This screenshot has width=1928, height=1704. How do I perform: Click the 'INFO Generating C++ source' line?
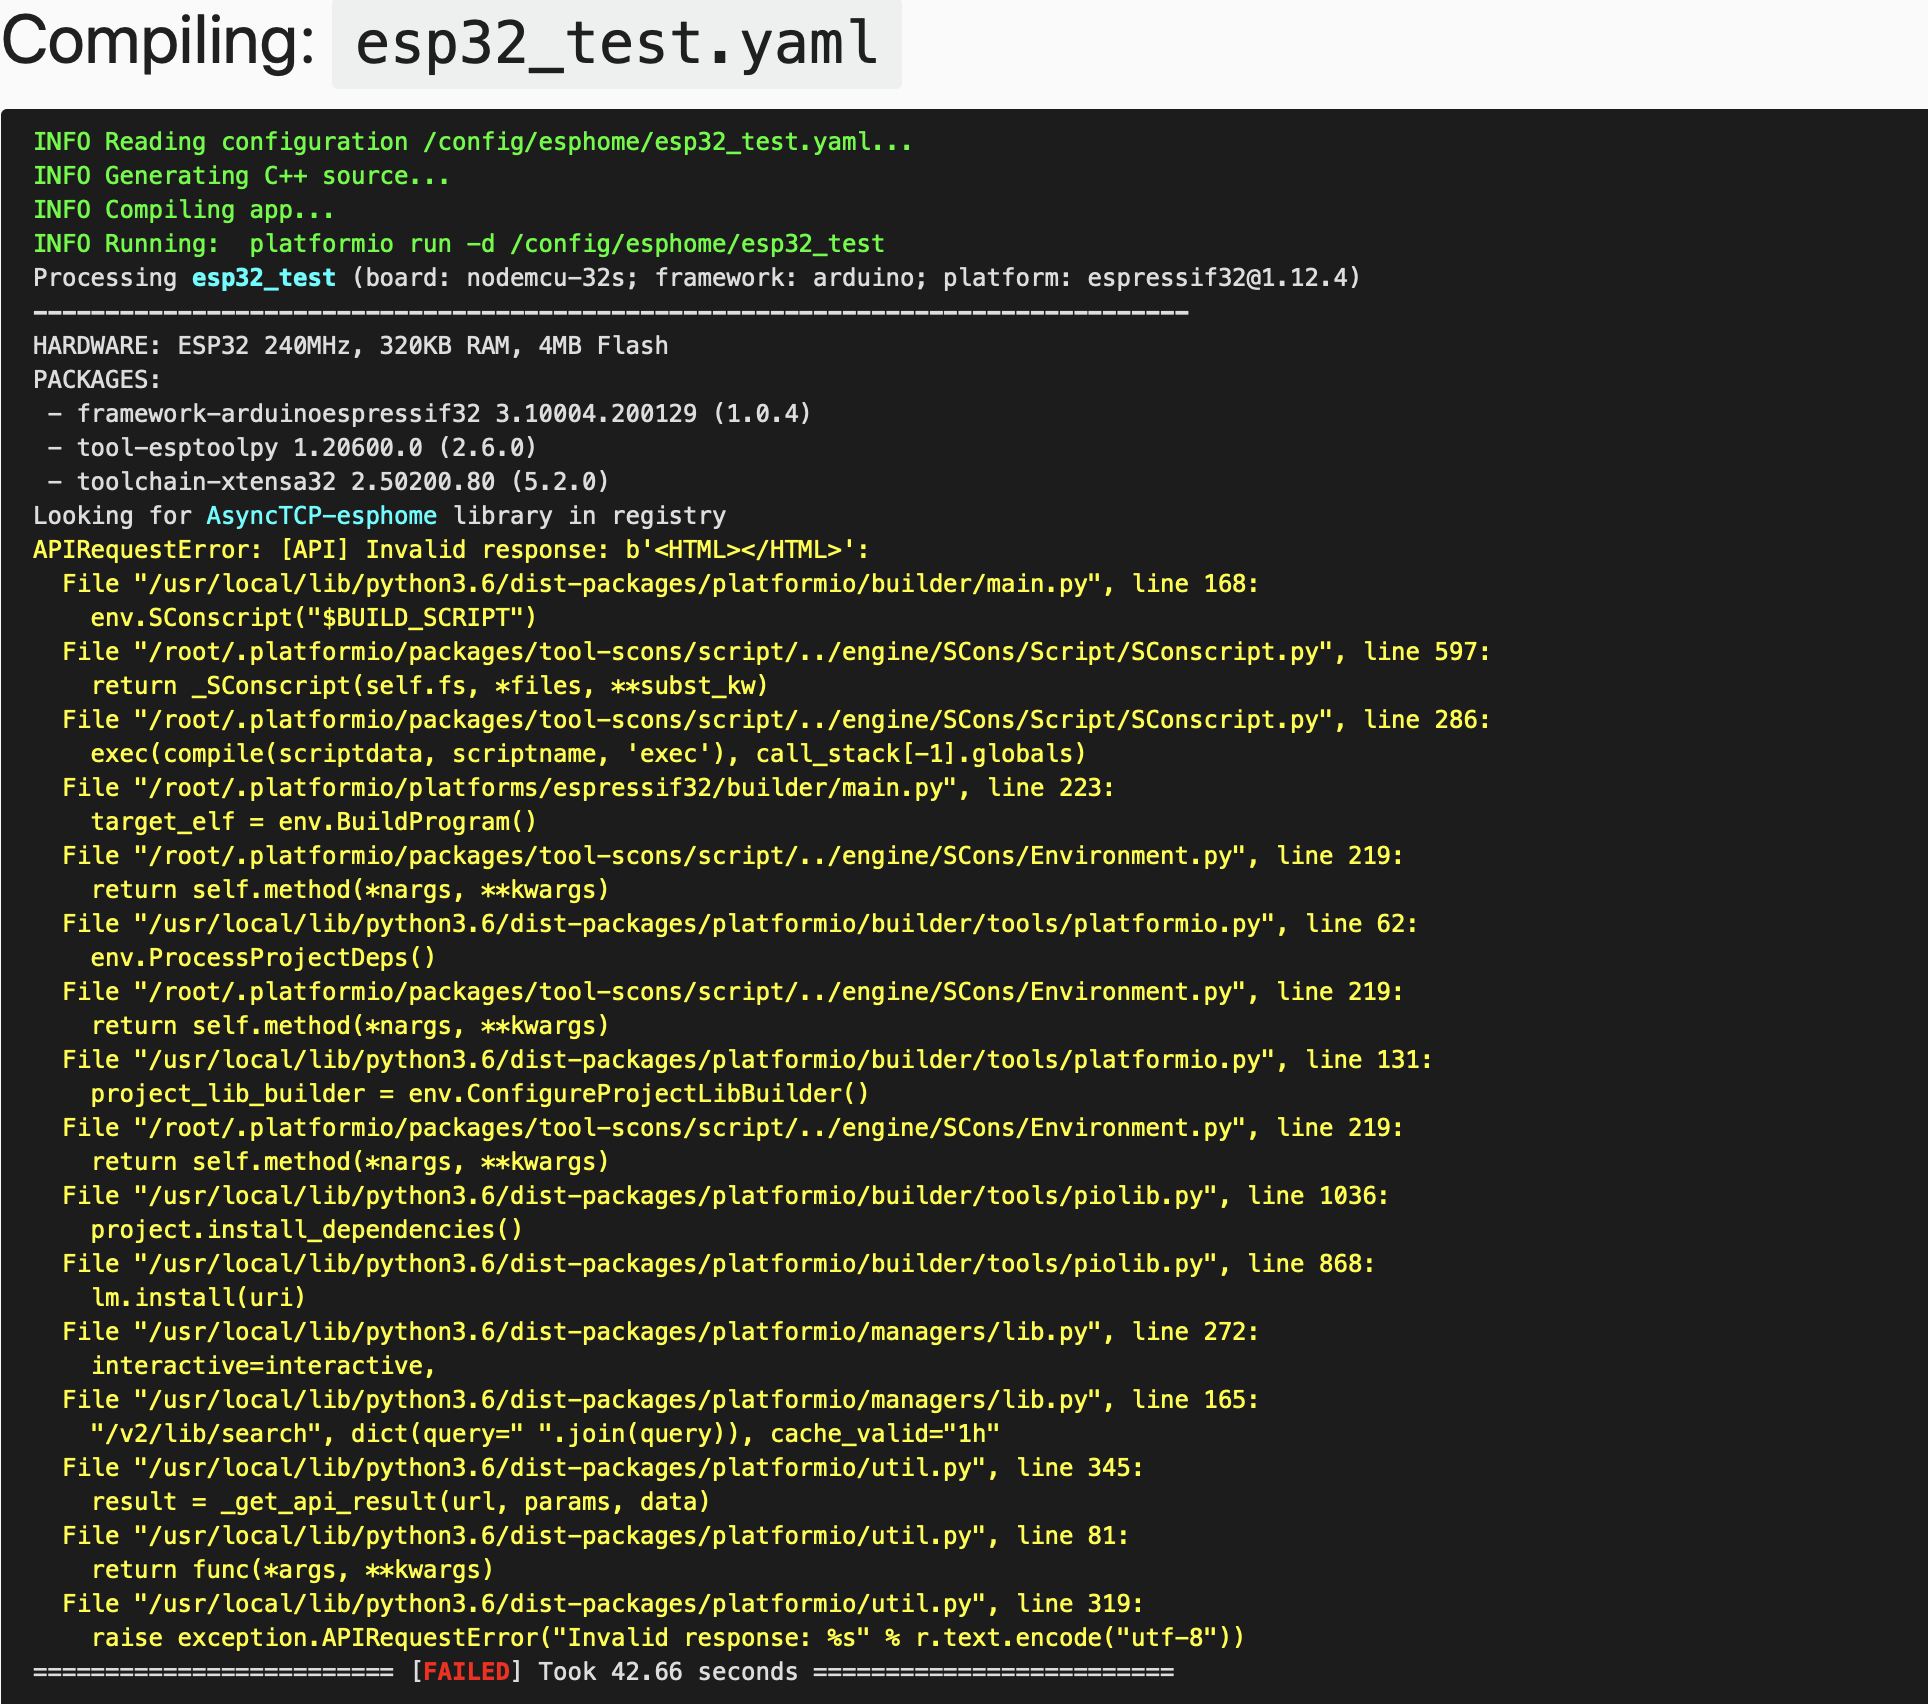click(241, 176)
